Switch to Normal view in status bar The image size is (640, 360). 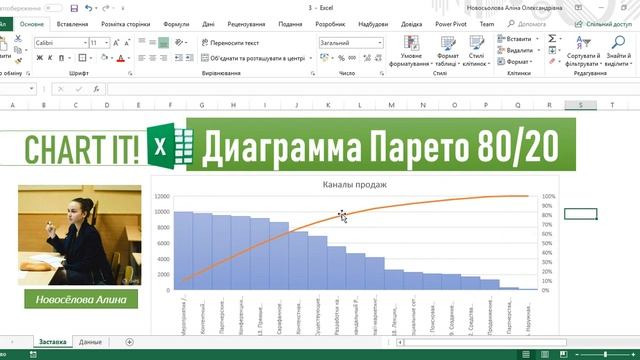click(x=526, y=354)
